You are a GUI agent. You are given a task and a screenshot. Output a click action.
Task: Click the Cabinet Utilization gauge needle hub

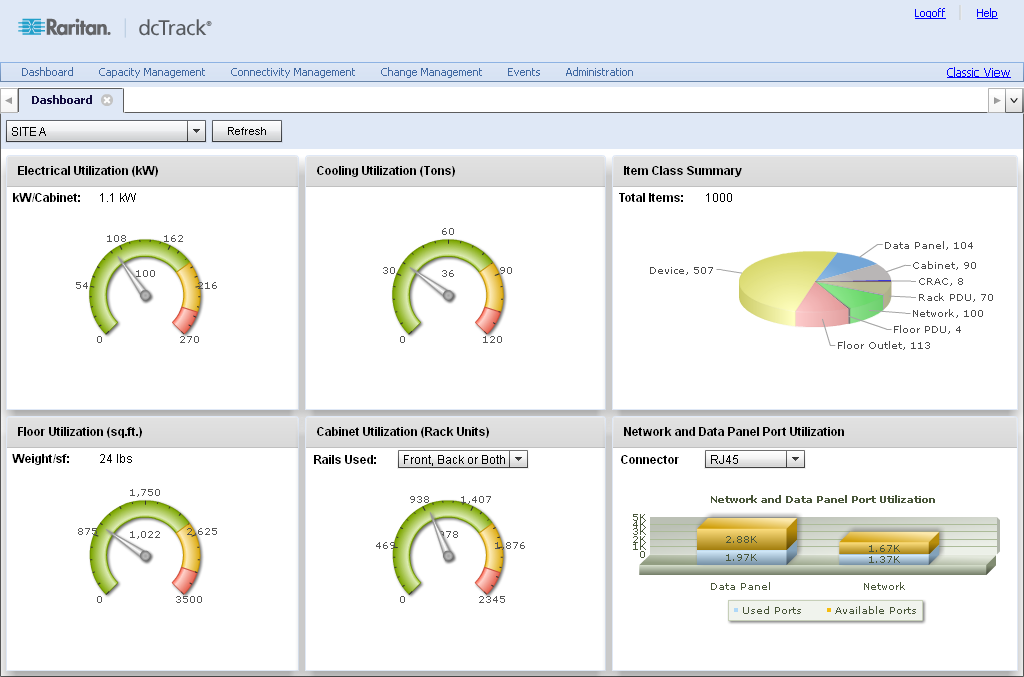click(x=449, y=556)
